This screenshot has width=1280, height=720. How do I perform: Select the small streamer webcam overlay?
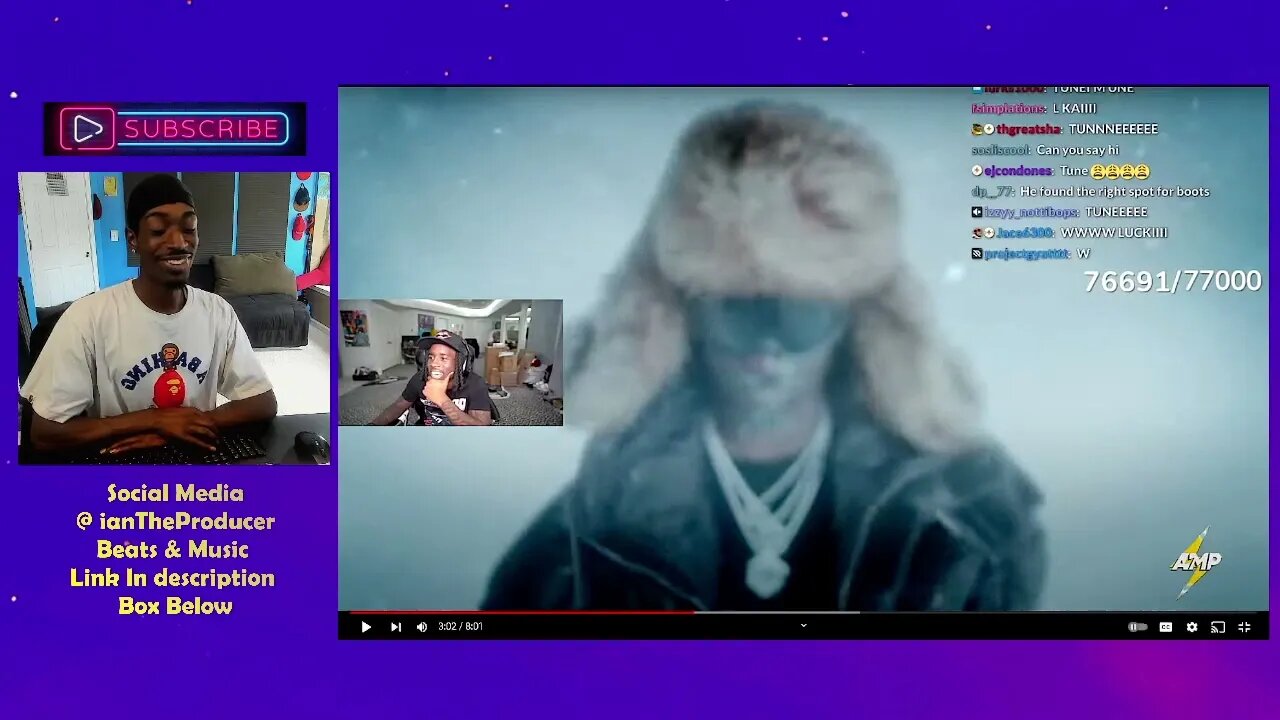(x=450, y=362)
